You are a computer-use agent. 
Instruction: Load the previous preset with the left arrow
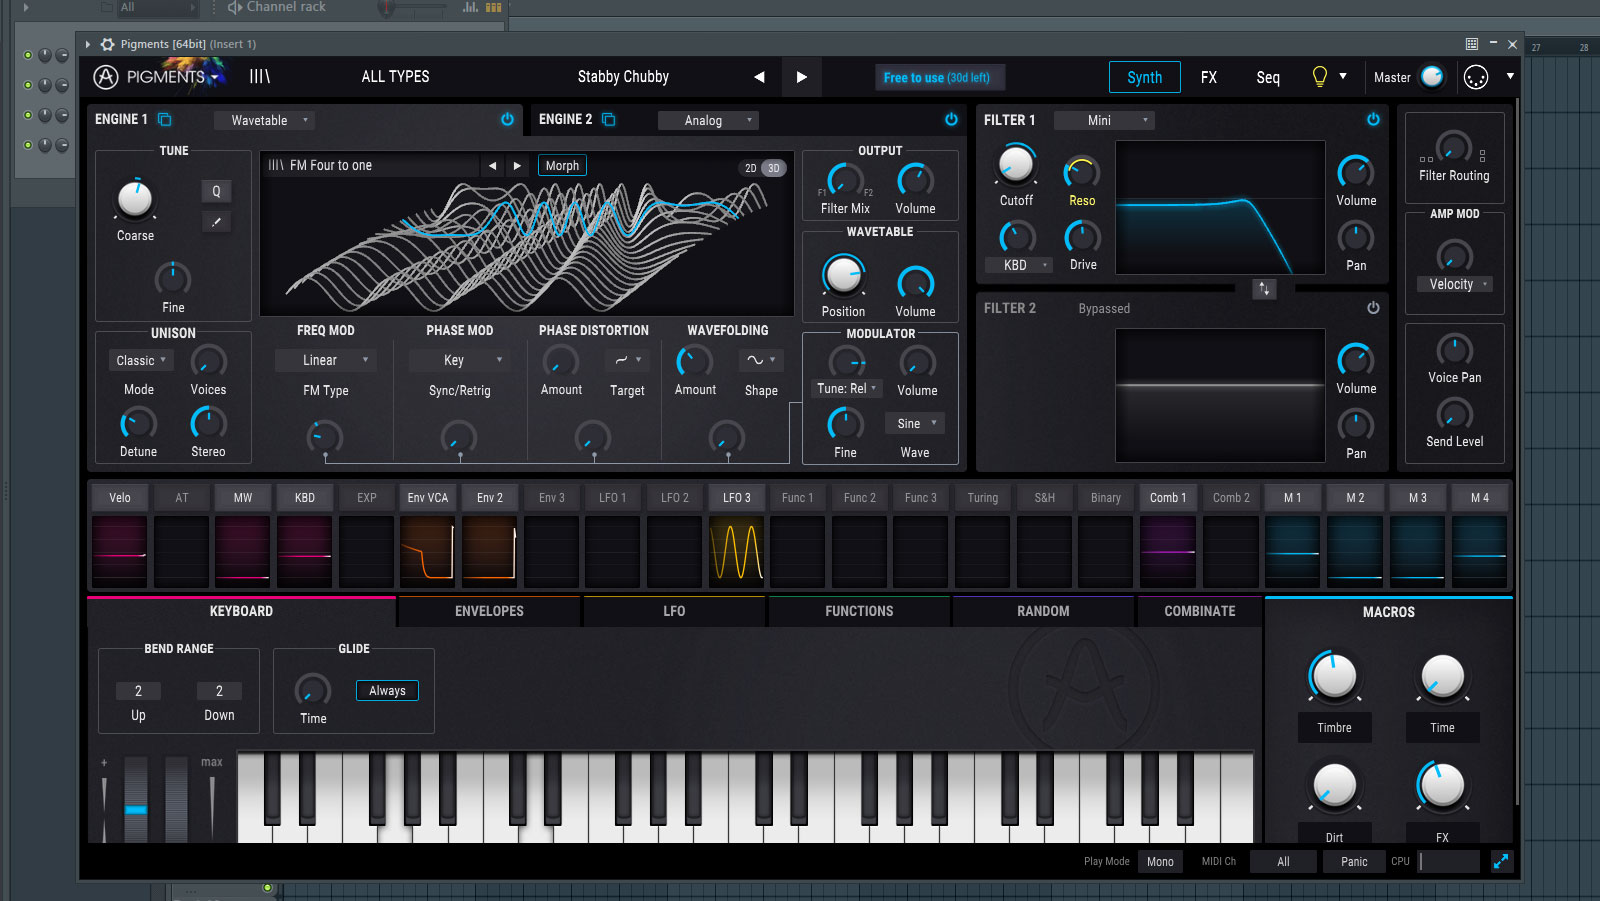[759, 77]
